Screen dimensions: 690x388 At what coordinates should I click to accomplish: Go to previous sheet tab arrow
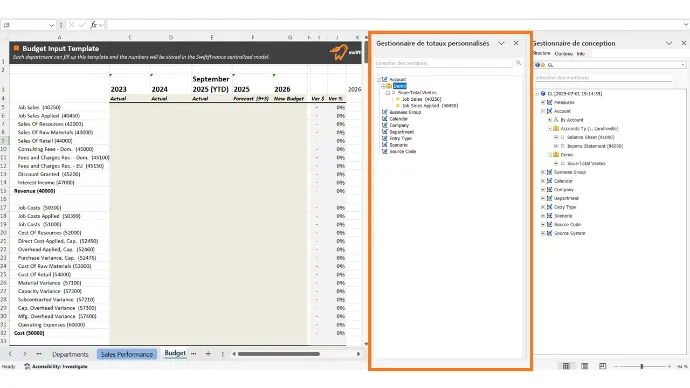[x=10, y=354]
